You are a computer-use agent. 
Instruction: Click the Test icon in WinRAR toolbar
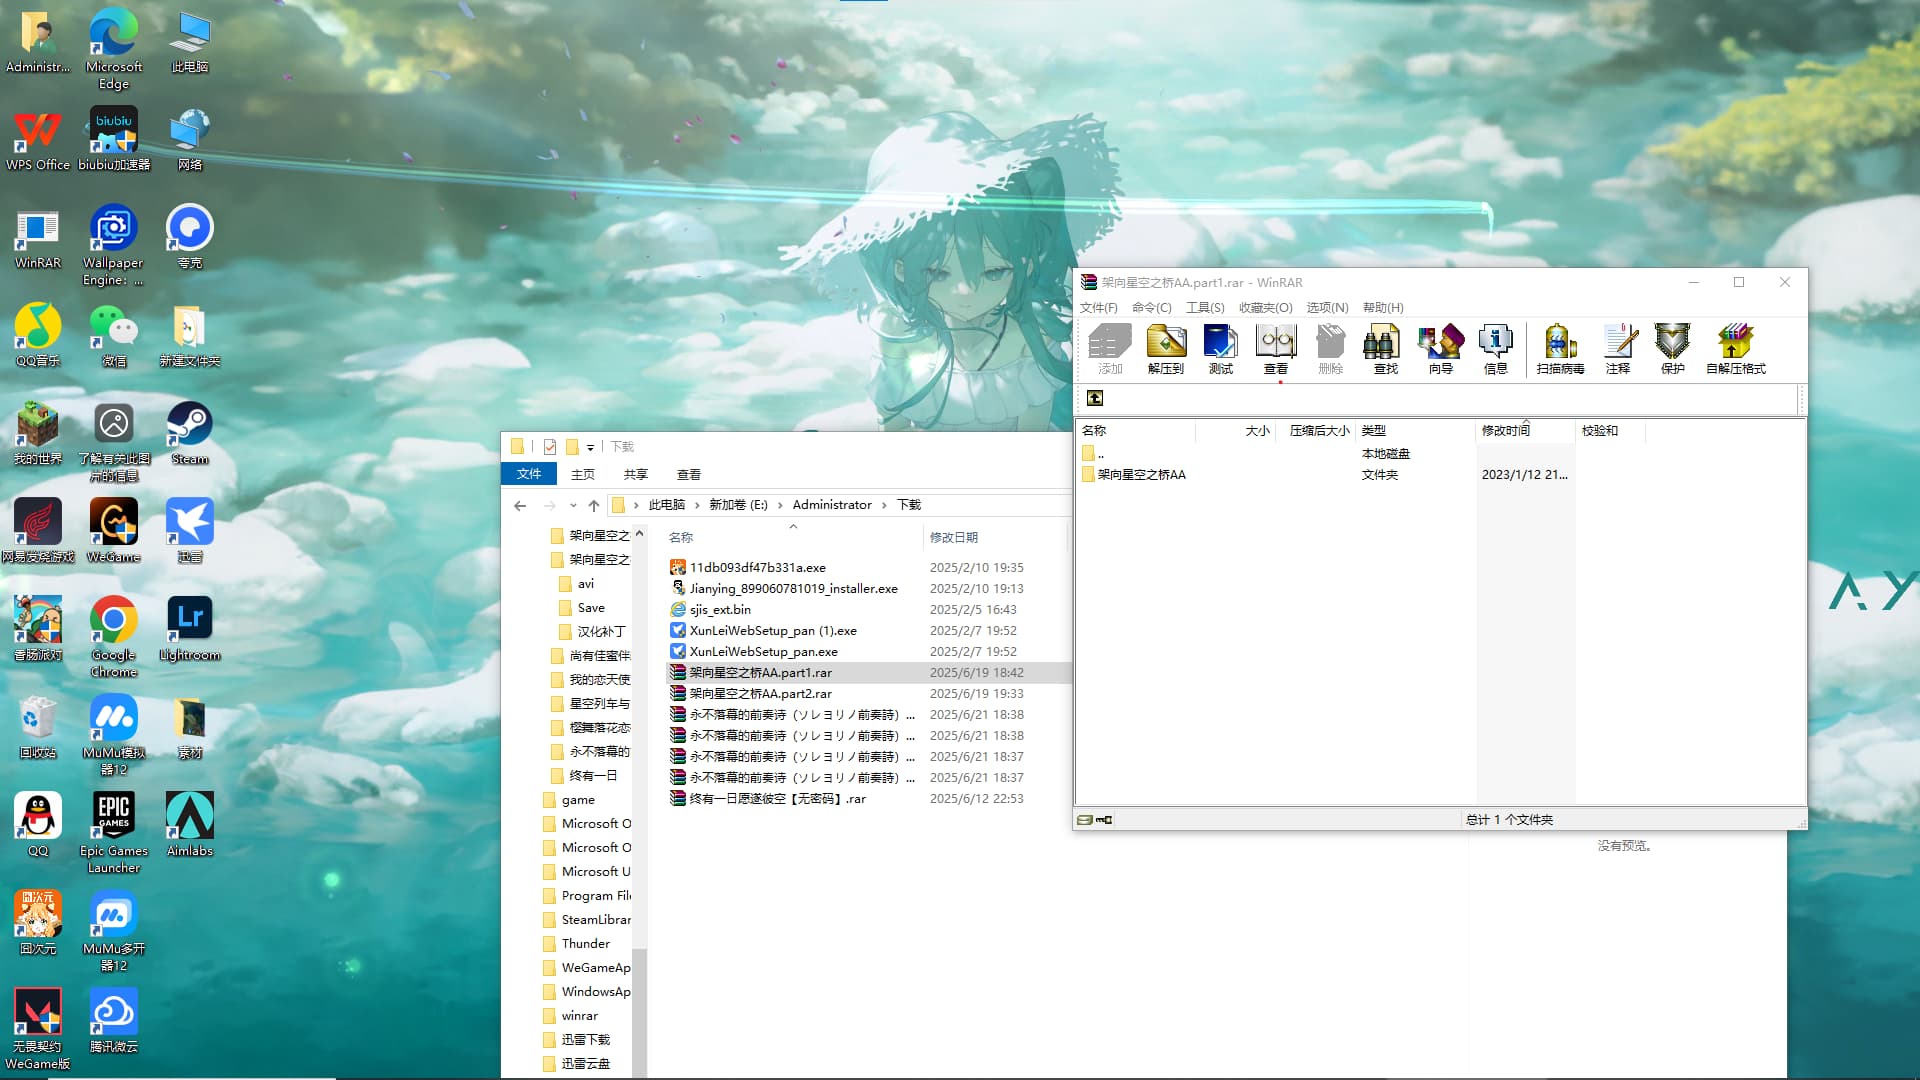pos(1220,349)
